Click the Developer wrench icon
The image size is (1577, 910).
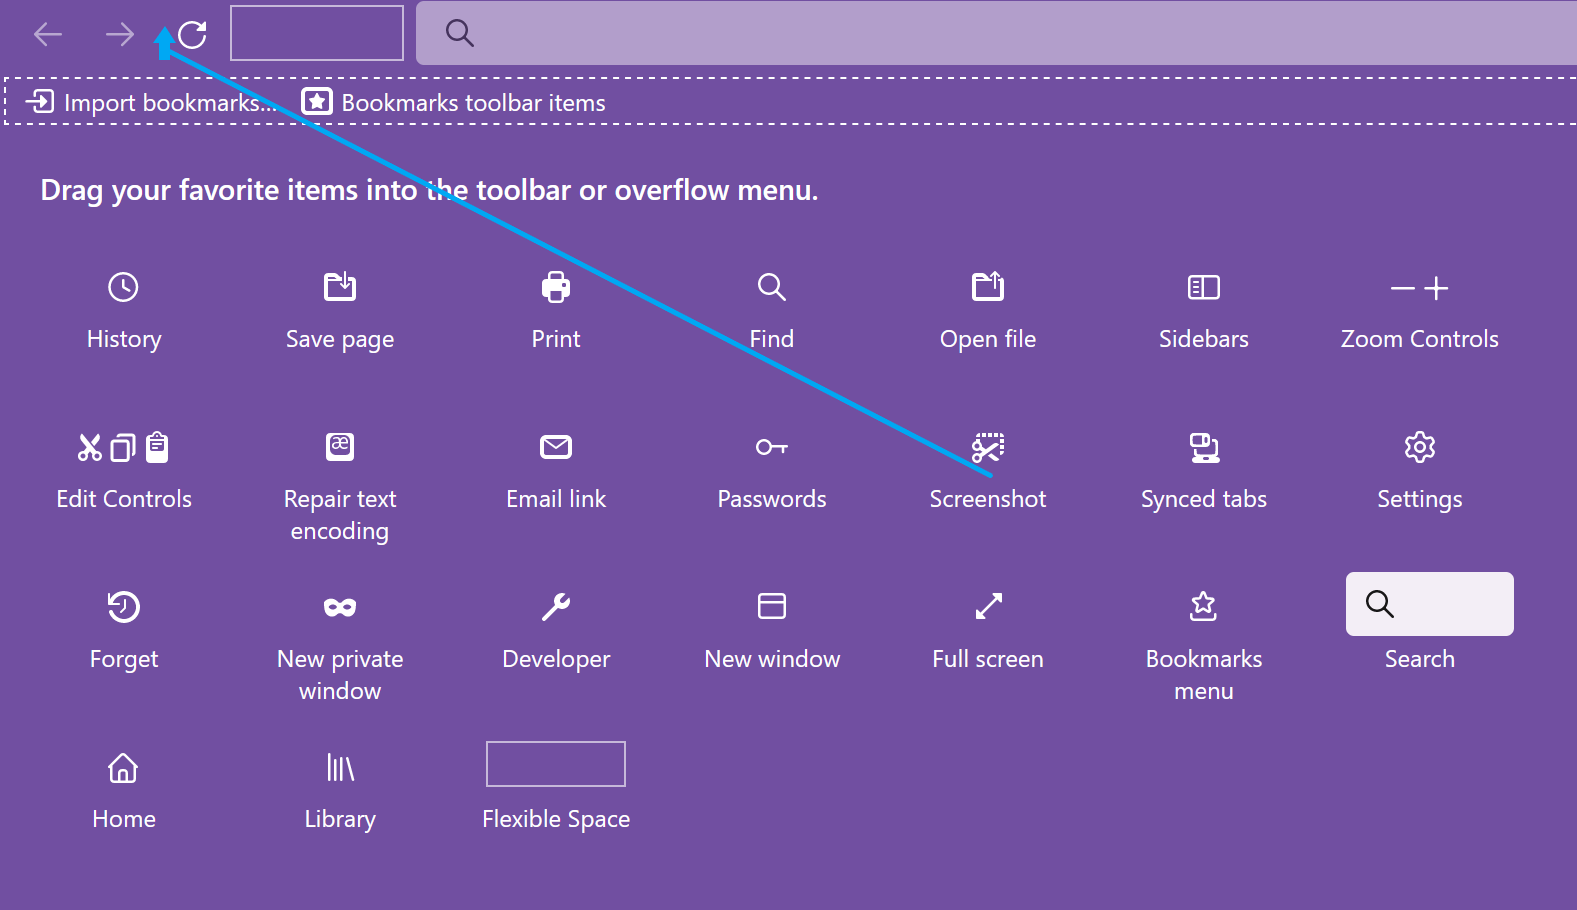(x=556, y=607)
